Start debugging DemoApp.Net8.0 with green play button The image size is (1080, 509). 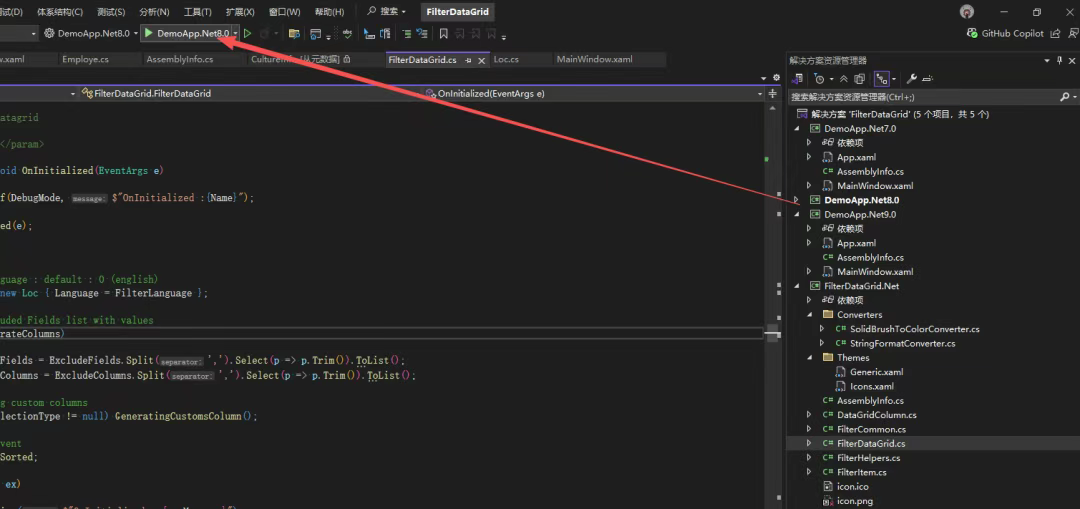pyautogui.click(x=186, y=33)
